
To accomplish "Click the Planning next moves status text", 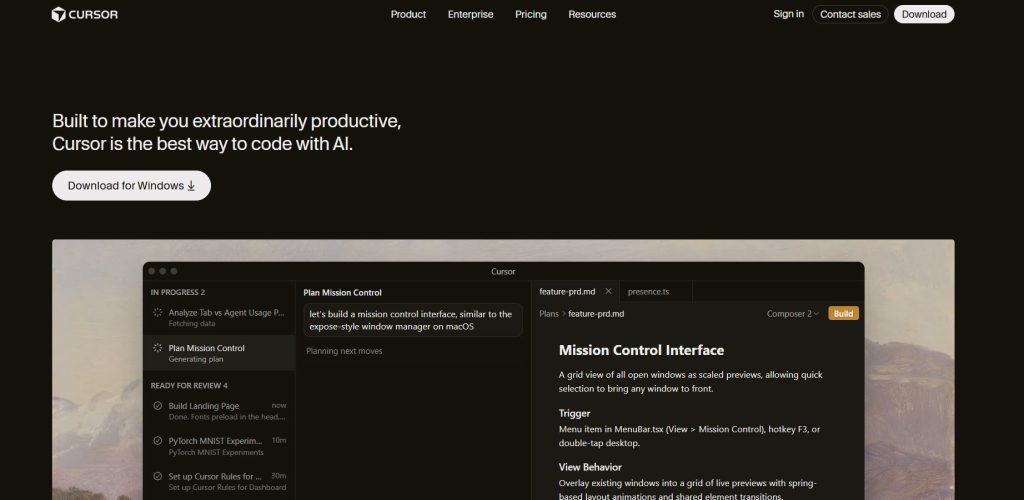I will point(344,351).
